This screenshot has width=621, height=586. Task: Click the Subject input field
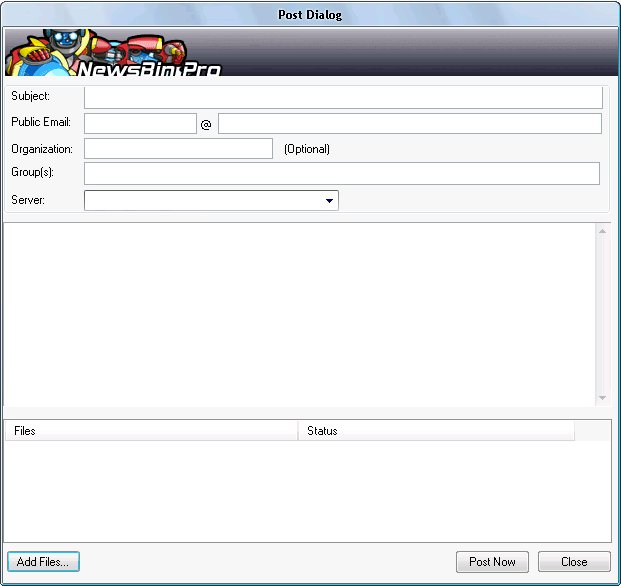tap(343, 97)
